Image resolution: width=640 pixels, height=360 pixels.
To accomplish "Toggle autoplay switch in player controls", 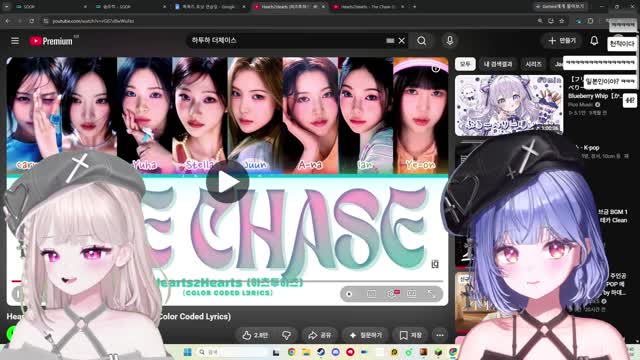I will coord(349,293).
